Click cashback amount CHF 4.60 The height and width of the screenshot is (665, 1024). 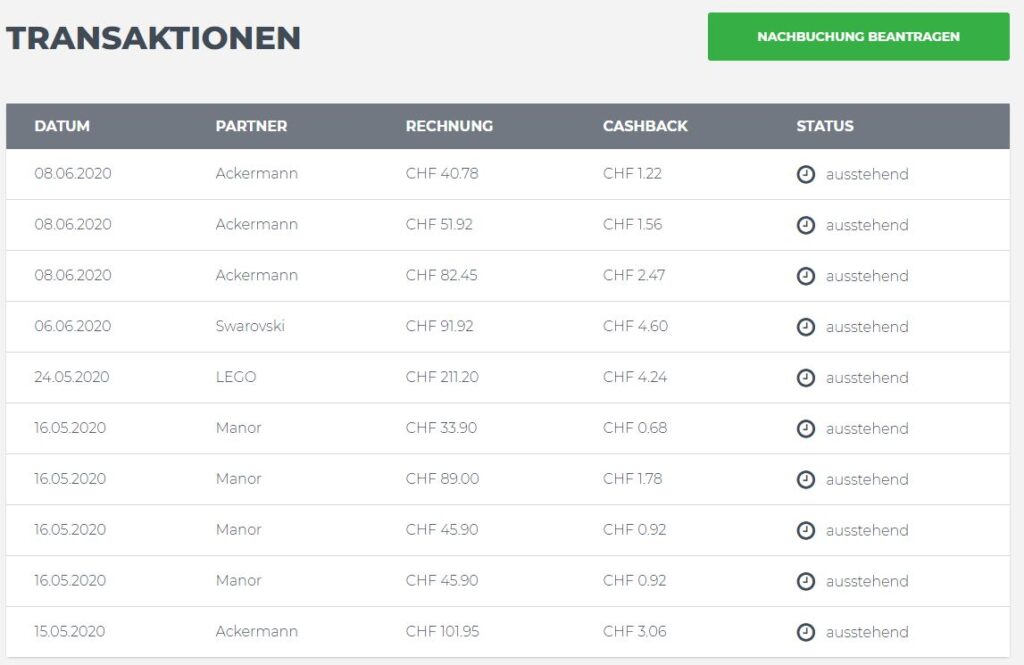(635, 326)
